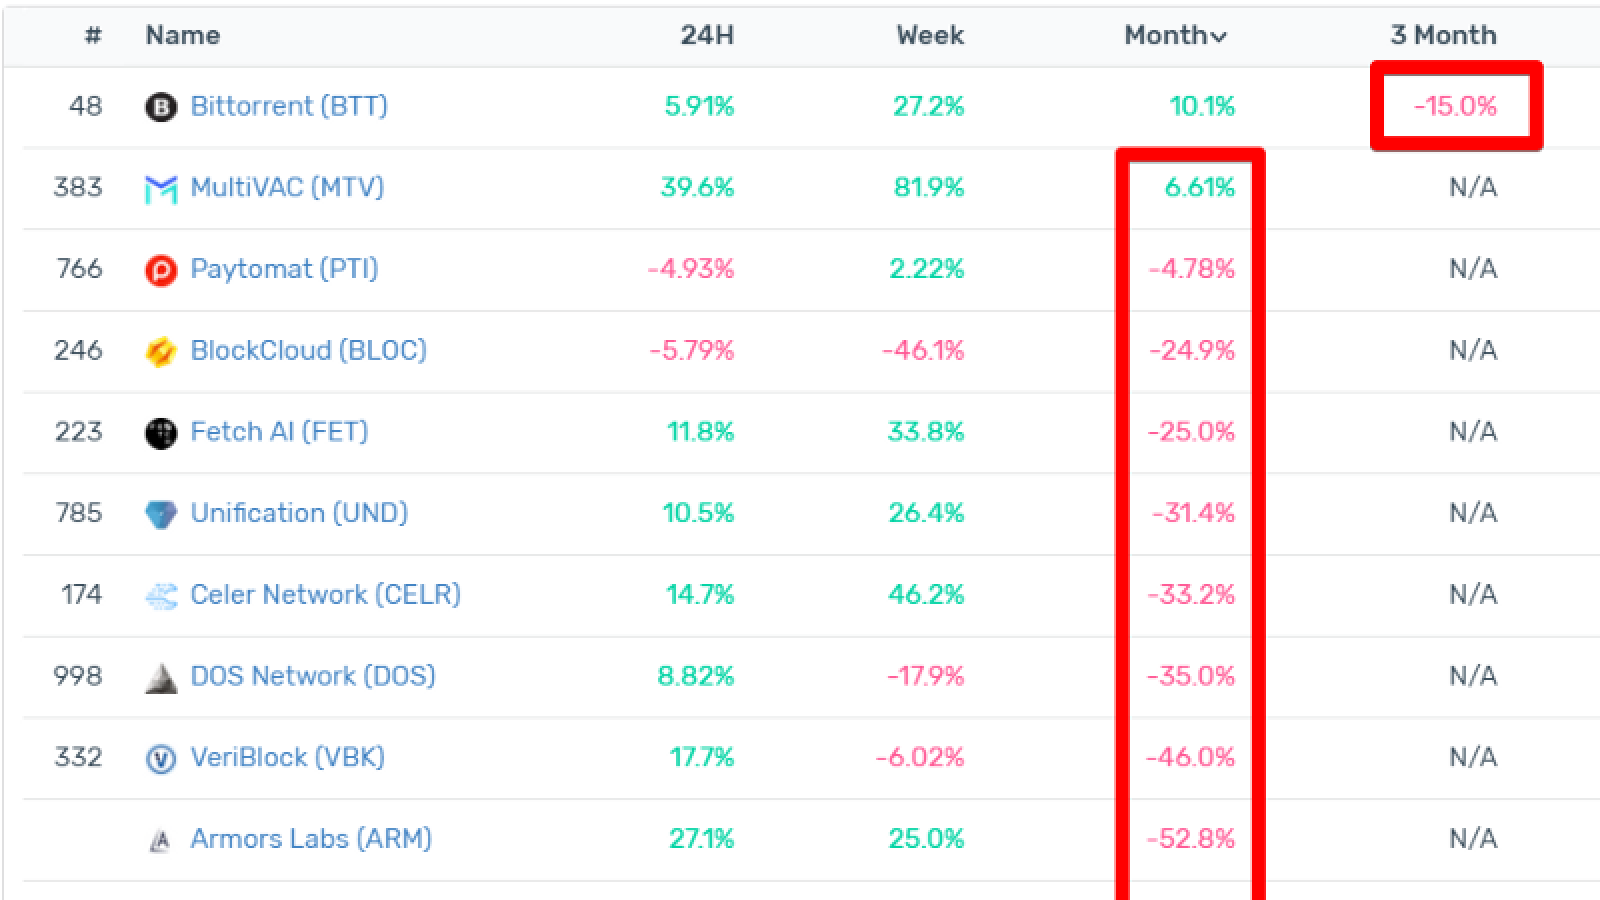1600x900 pixels.
Task: Click Paytomat's -4.78% month value
Action: (1191, 269)
